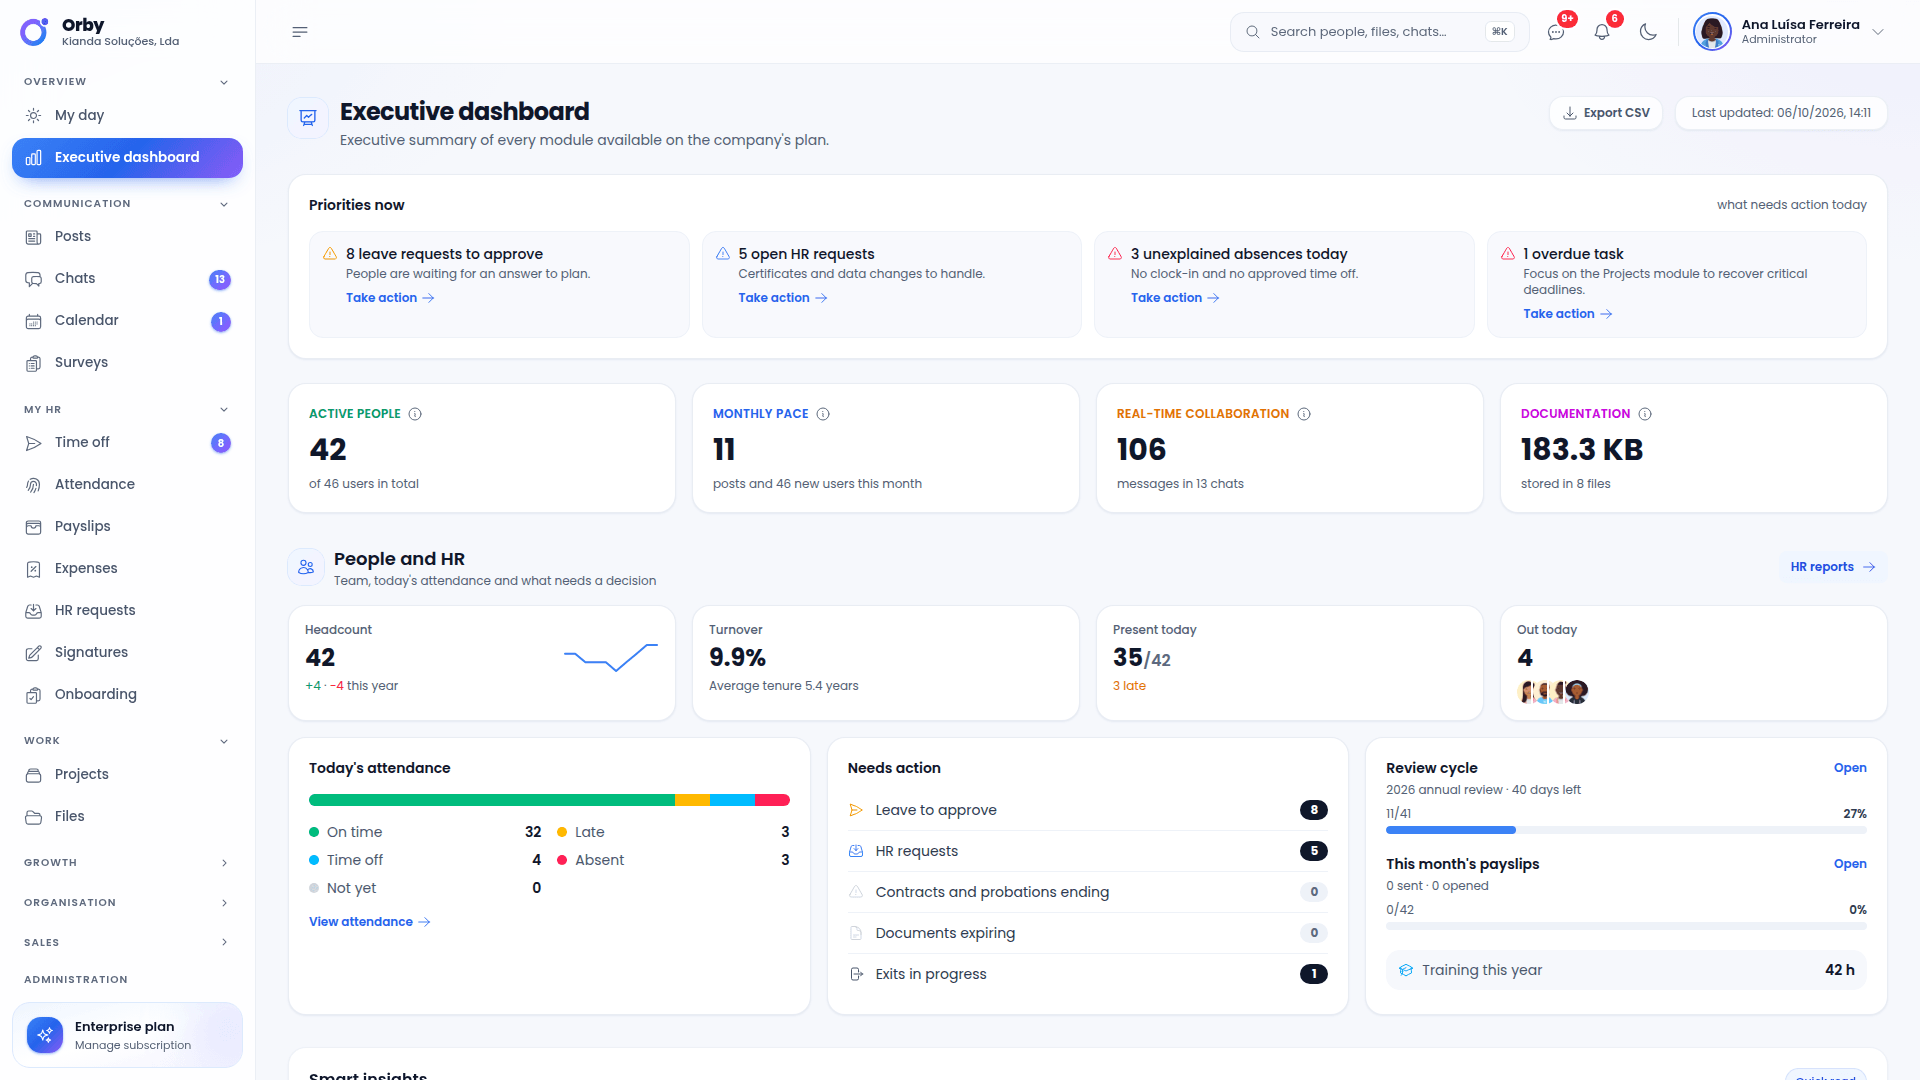Image resolution: width=1920 pixels, height=1080 pixels.
Task: Click the Review cycle progress bar
Action: click(1626, 830)
